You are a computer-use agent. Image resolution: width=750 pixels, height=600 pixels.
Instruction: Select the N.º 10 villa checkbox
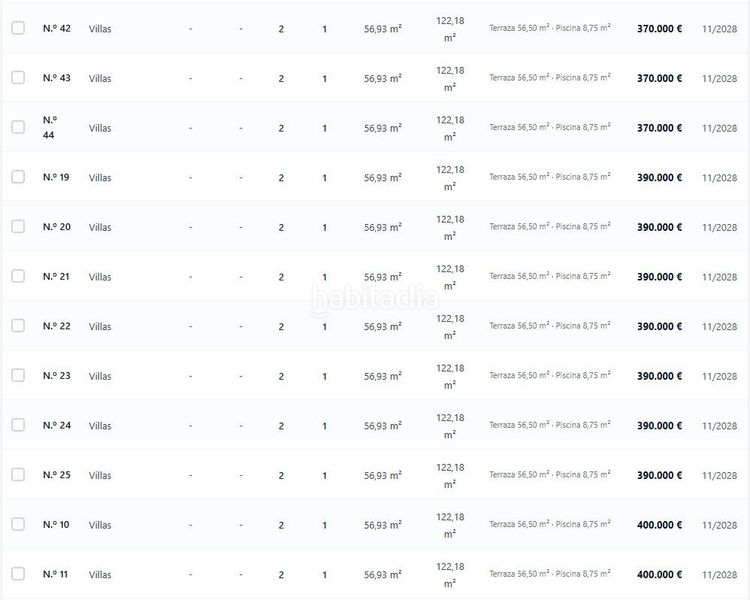click(x=18, y=524)
